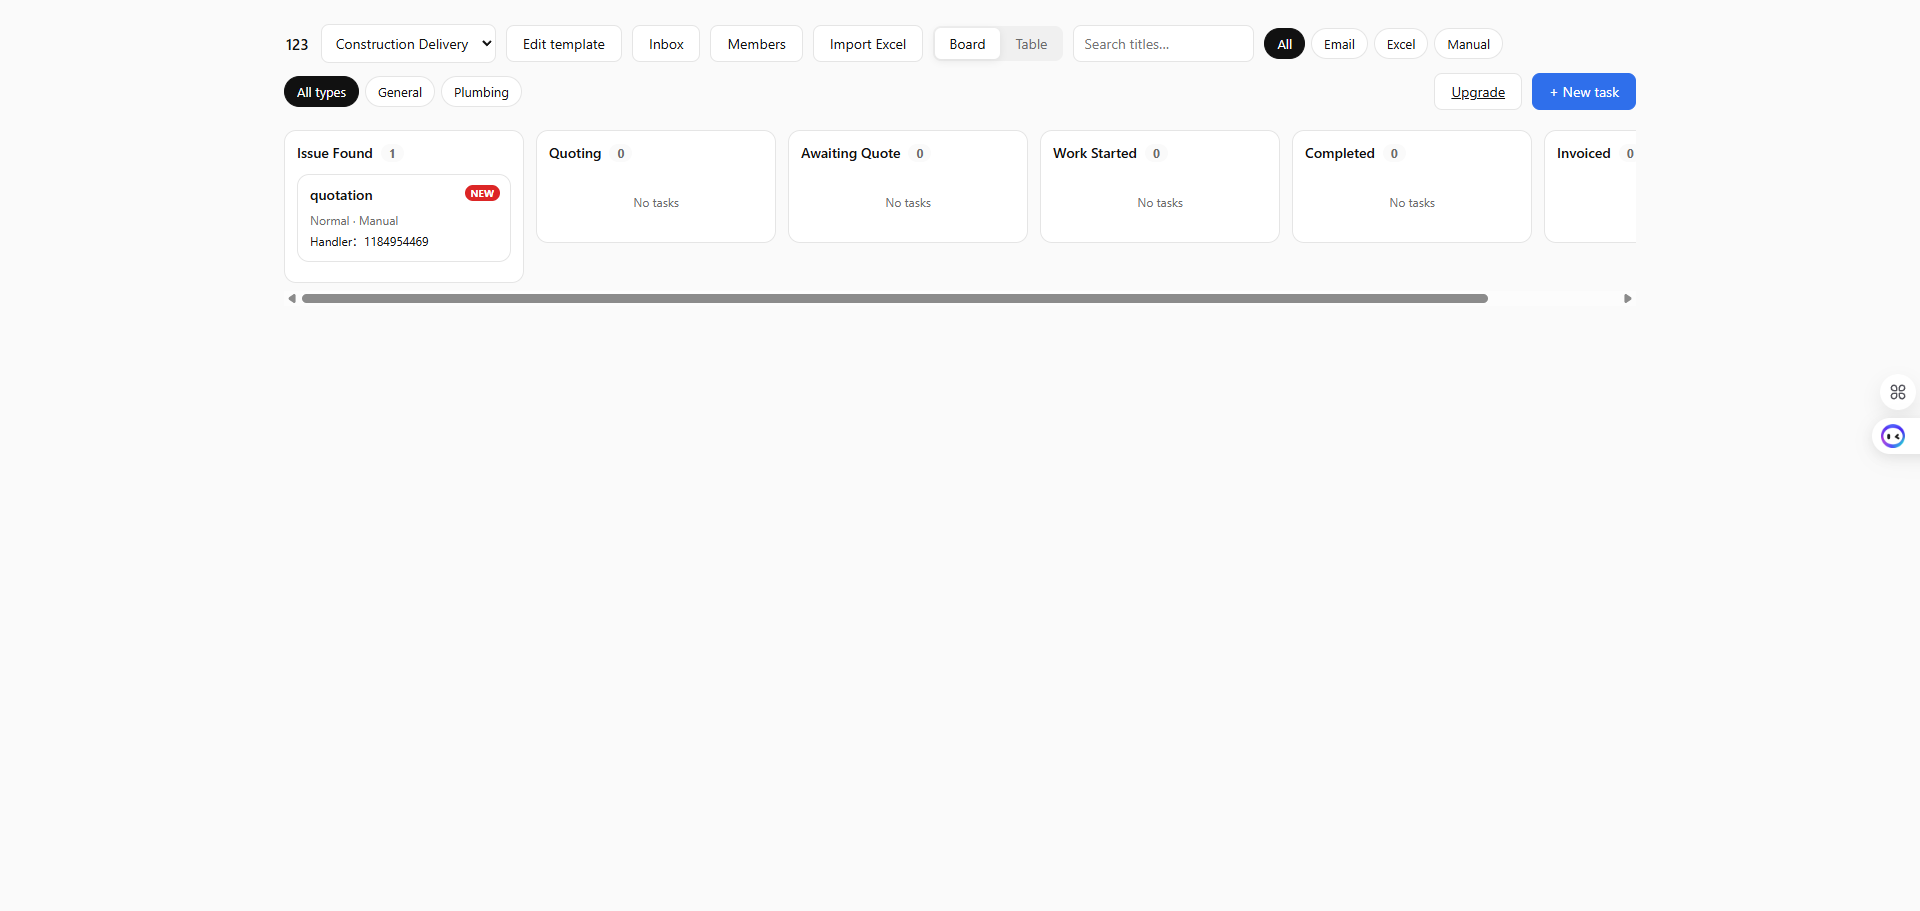Click the Upgrade link
The height and width of the screenshot is (911, 1920).
tap(1478, 92)
